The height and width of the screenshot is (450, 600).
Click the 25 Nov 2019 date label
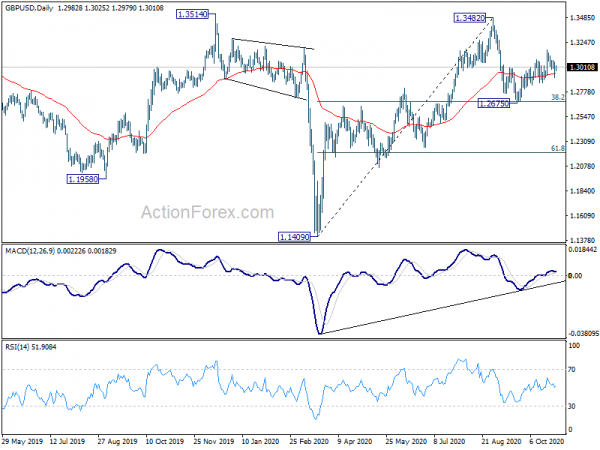pyautogui.click(x=213, y=441)
